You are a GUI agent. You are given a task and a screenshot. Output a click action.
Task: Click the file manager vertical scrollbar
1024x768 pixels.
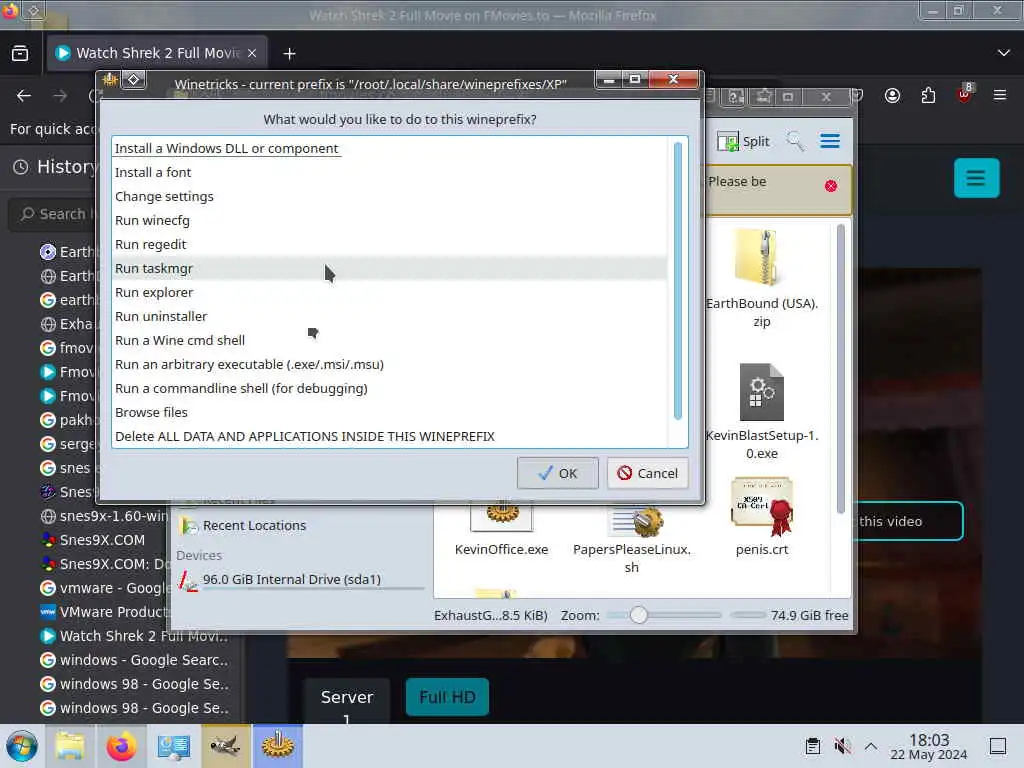tap(840, 369)
